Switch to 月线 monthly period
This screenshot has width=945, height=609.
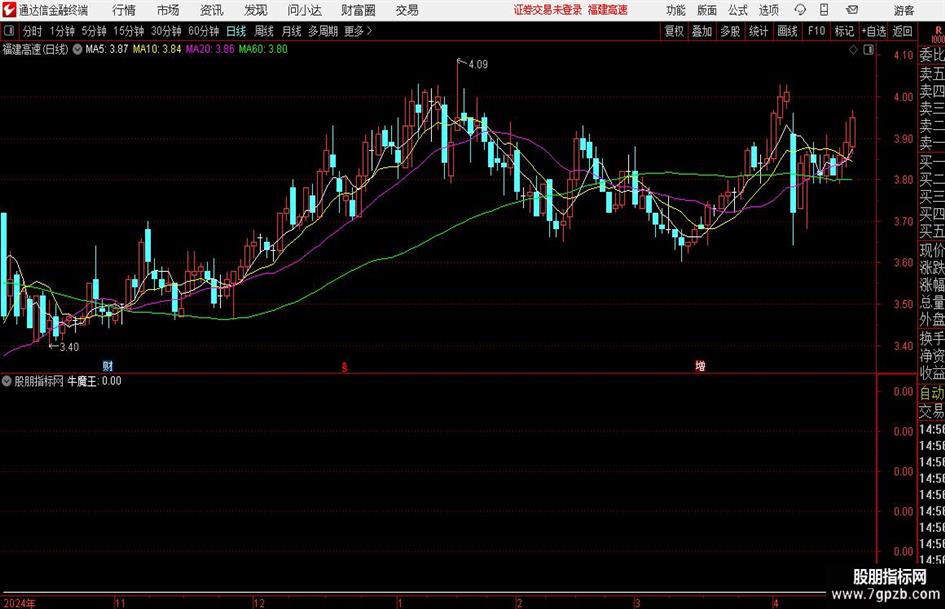click(x=291, y=31)
